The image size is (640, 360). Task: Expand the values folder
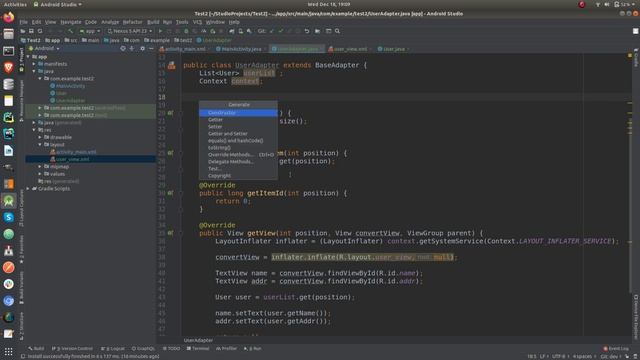pyautogui.click(x=40, y=174)
